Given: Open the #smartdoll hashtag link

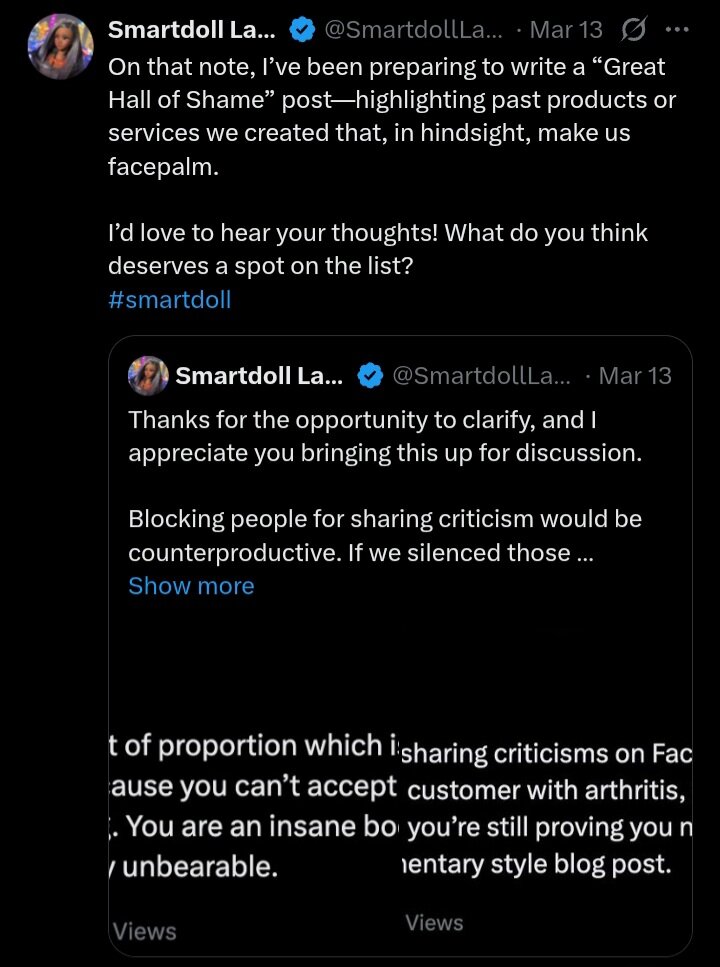Looking at the screenshot, I should (x=169, y=300).
